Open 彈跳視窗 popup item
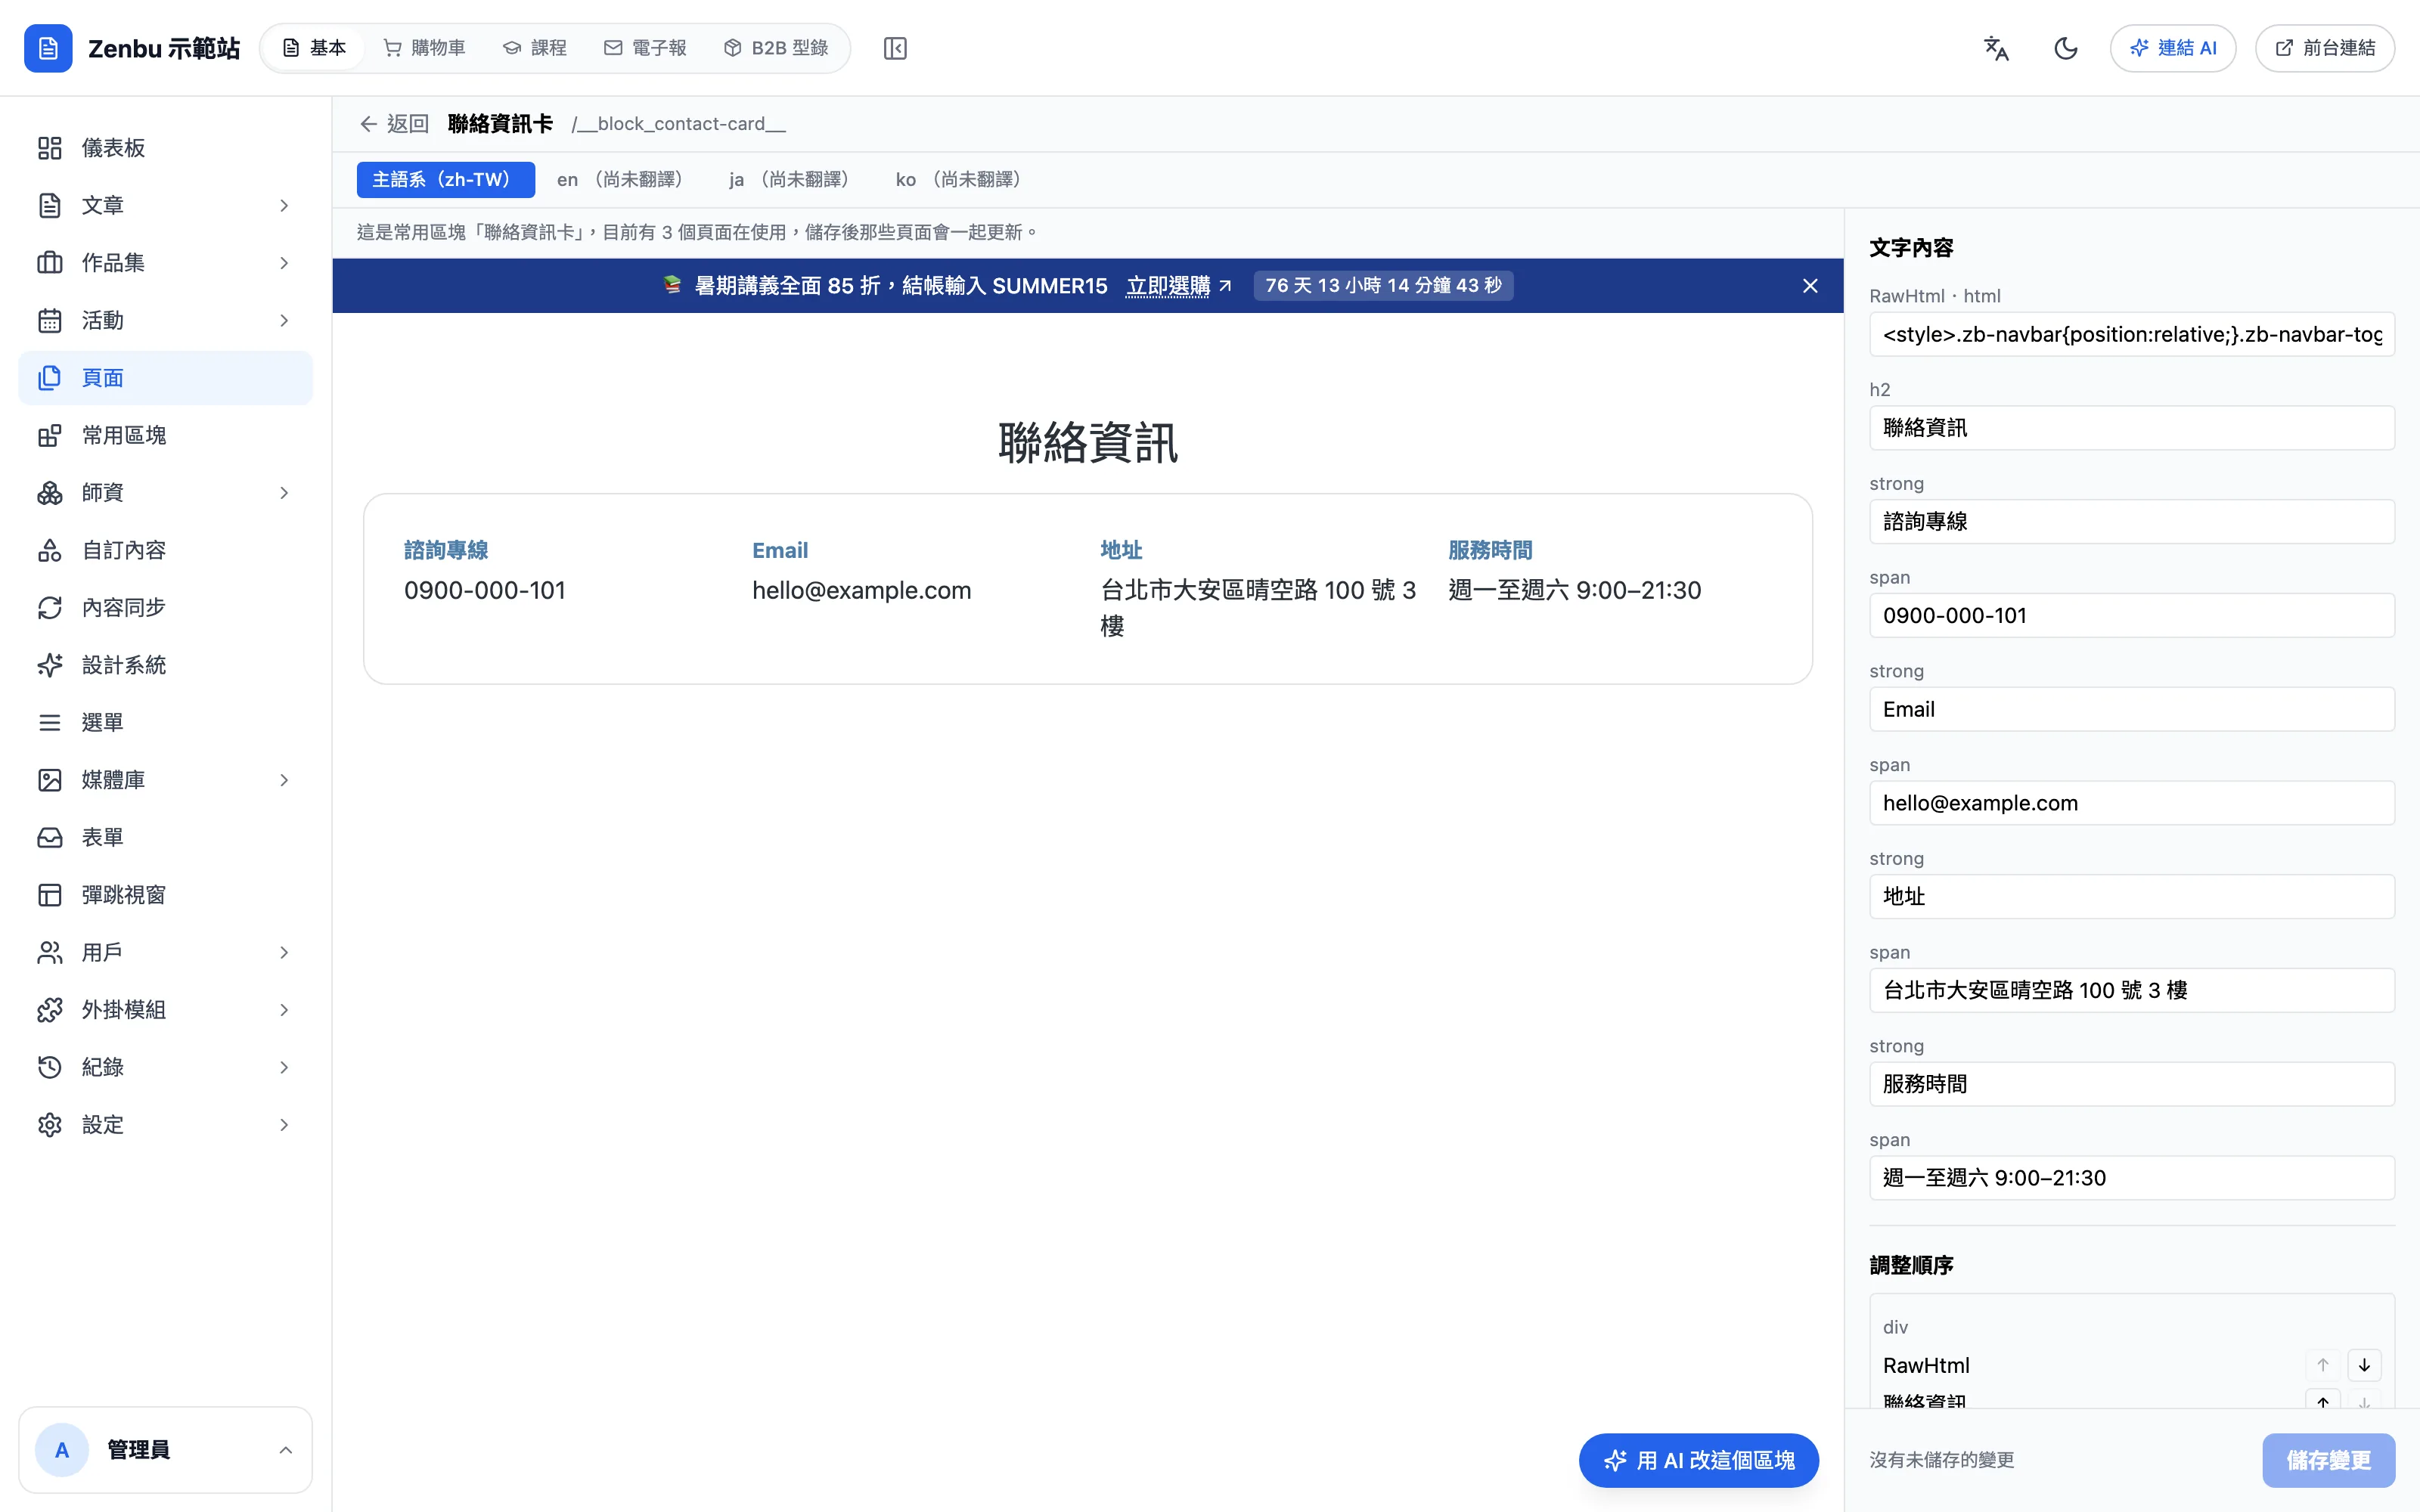 (x=165, y=895)
